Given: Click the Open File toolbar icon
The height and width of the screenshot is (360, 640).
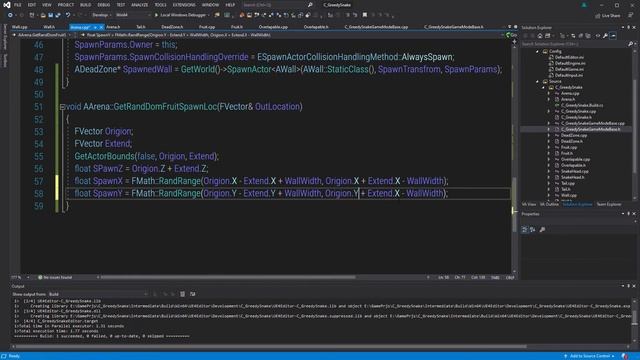Looking at the screenshot, I should click(x=43, y=15).
